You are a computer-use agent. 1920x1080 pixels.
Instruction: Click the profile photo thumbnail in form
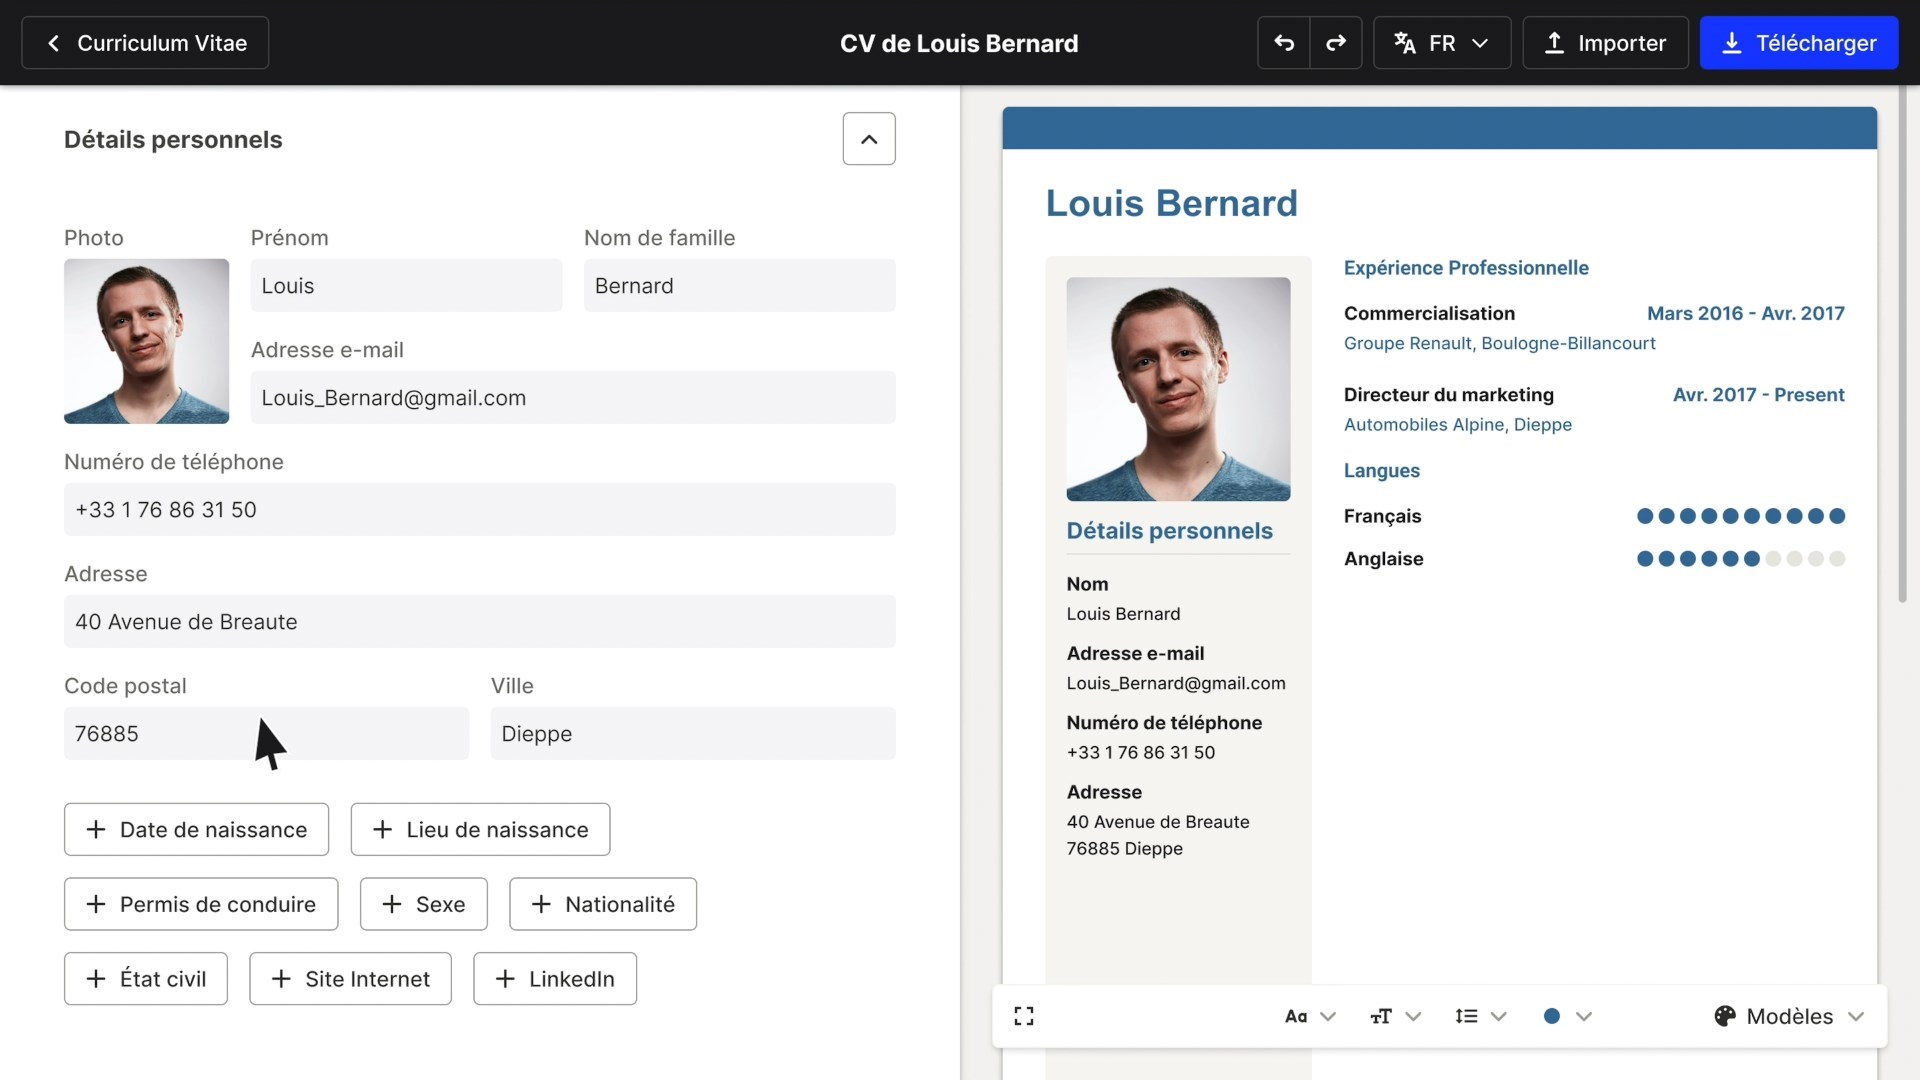coord(146,341)
